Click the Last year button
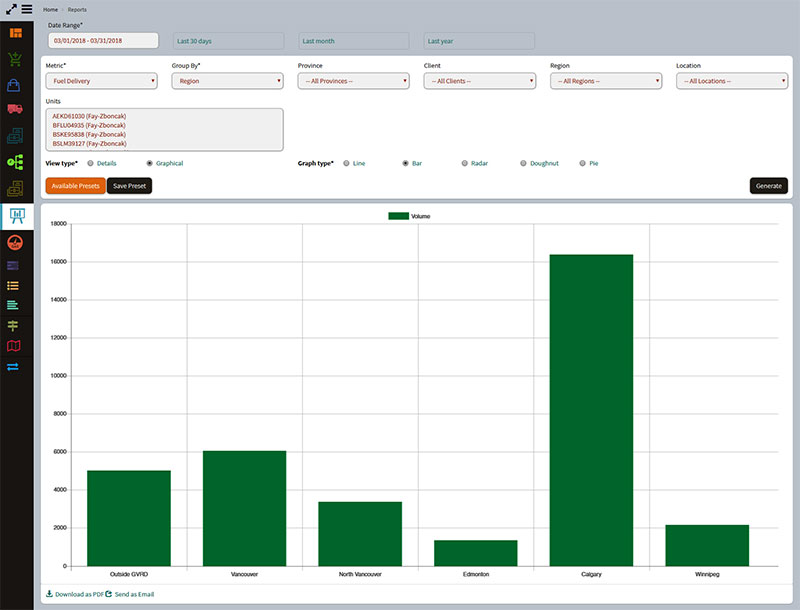Image resolution: width=800 pixels, height=610 pixels. pos(479,41)
